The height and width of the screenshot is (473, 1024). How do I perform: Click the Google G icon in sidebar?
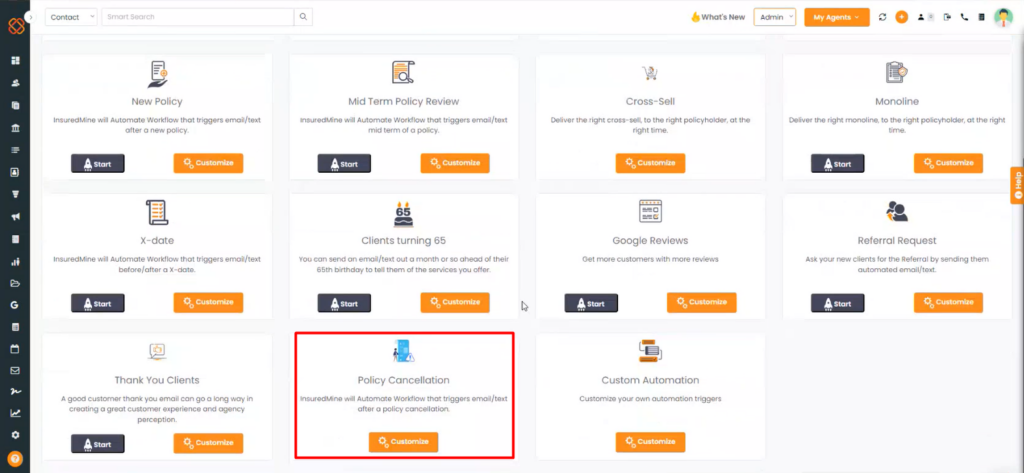click(15, 305)
